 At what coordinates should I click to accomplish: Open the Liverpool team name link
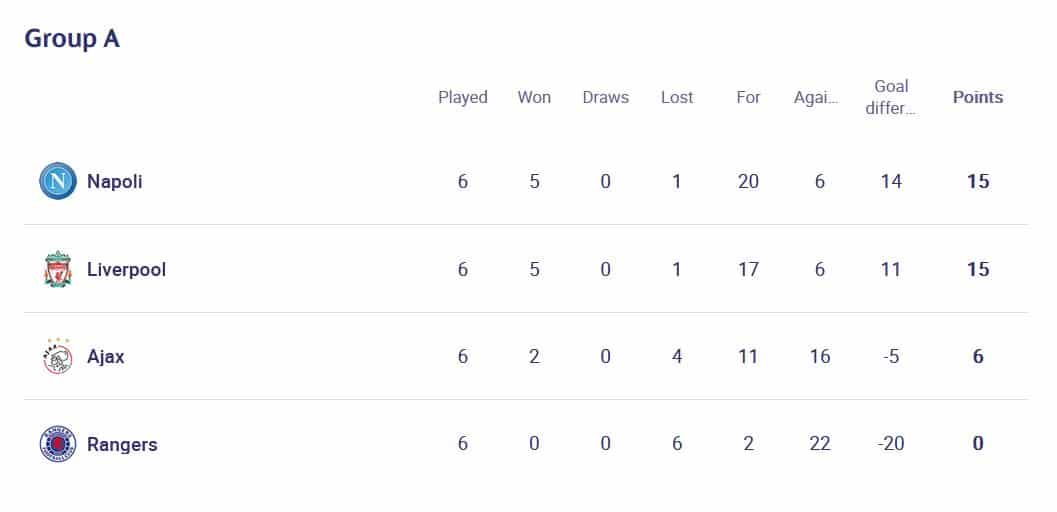127,269
